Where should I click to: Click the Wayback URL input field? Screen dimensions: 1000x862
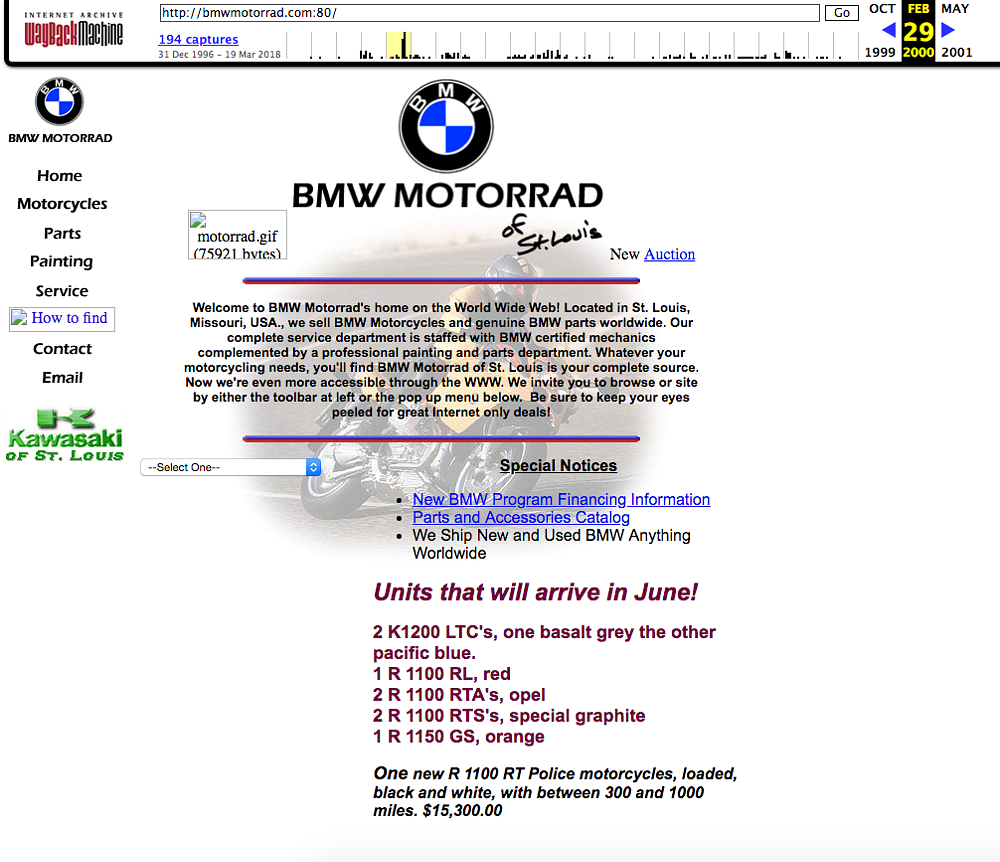click(x=489, y=13)
